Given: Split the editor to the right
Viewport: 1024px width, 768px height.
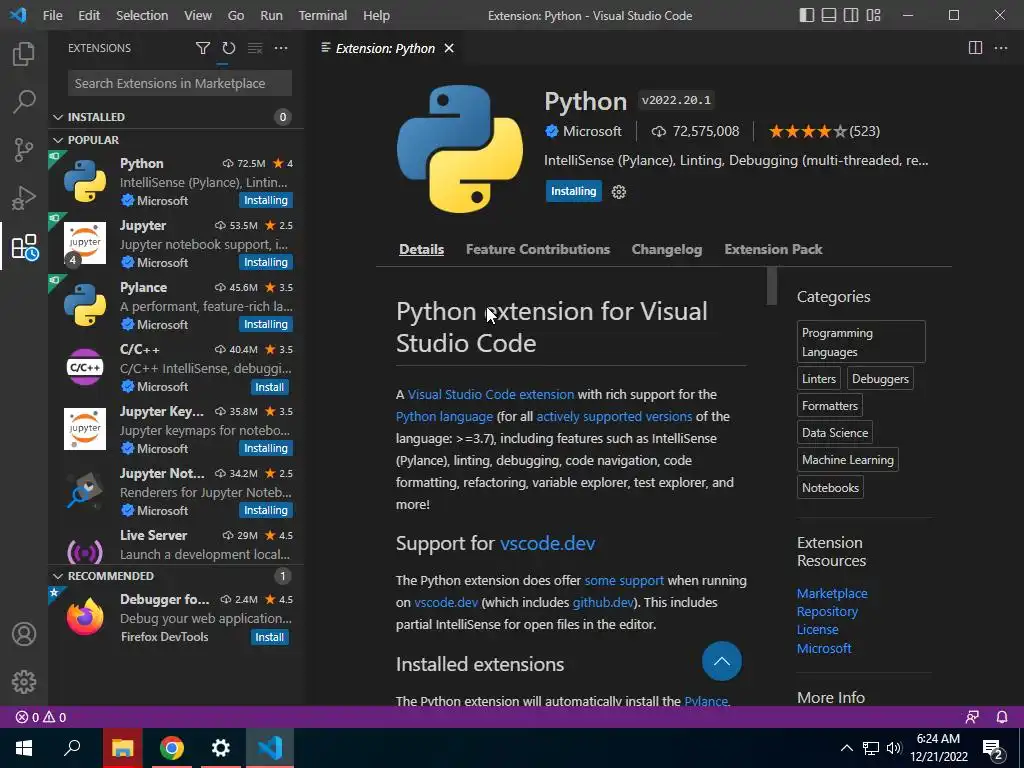Looking at the screenshot, I should pyautogui.click(x=975, y=48).
